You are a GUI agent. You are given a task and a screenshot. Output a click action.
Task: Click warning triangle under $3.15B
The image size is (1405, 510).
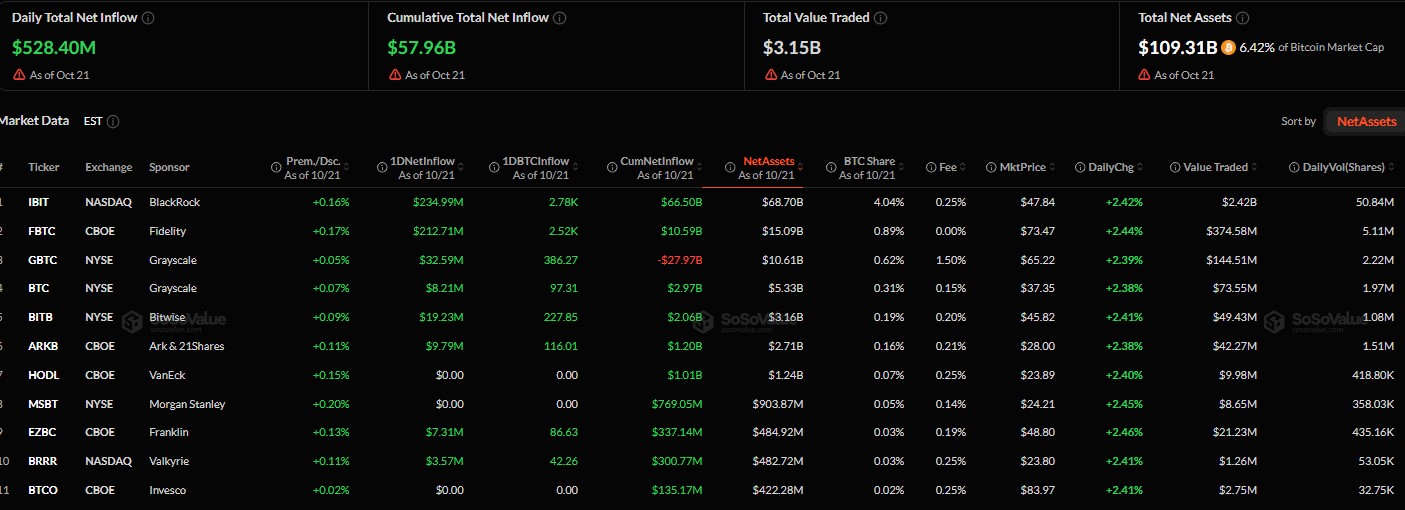(x=770, y=74)
